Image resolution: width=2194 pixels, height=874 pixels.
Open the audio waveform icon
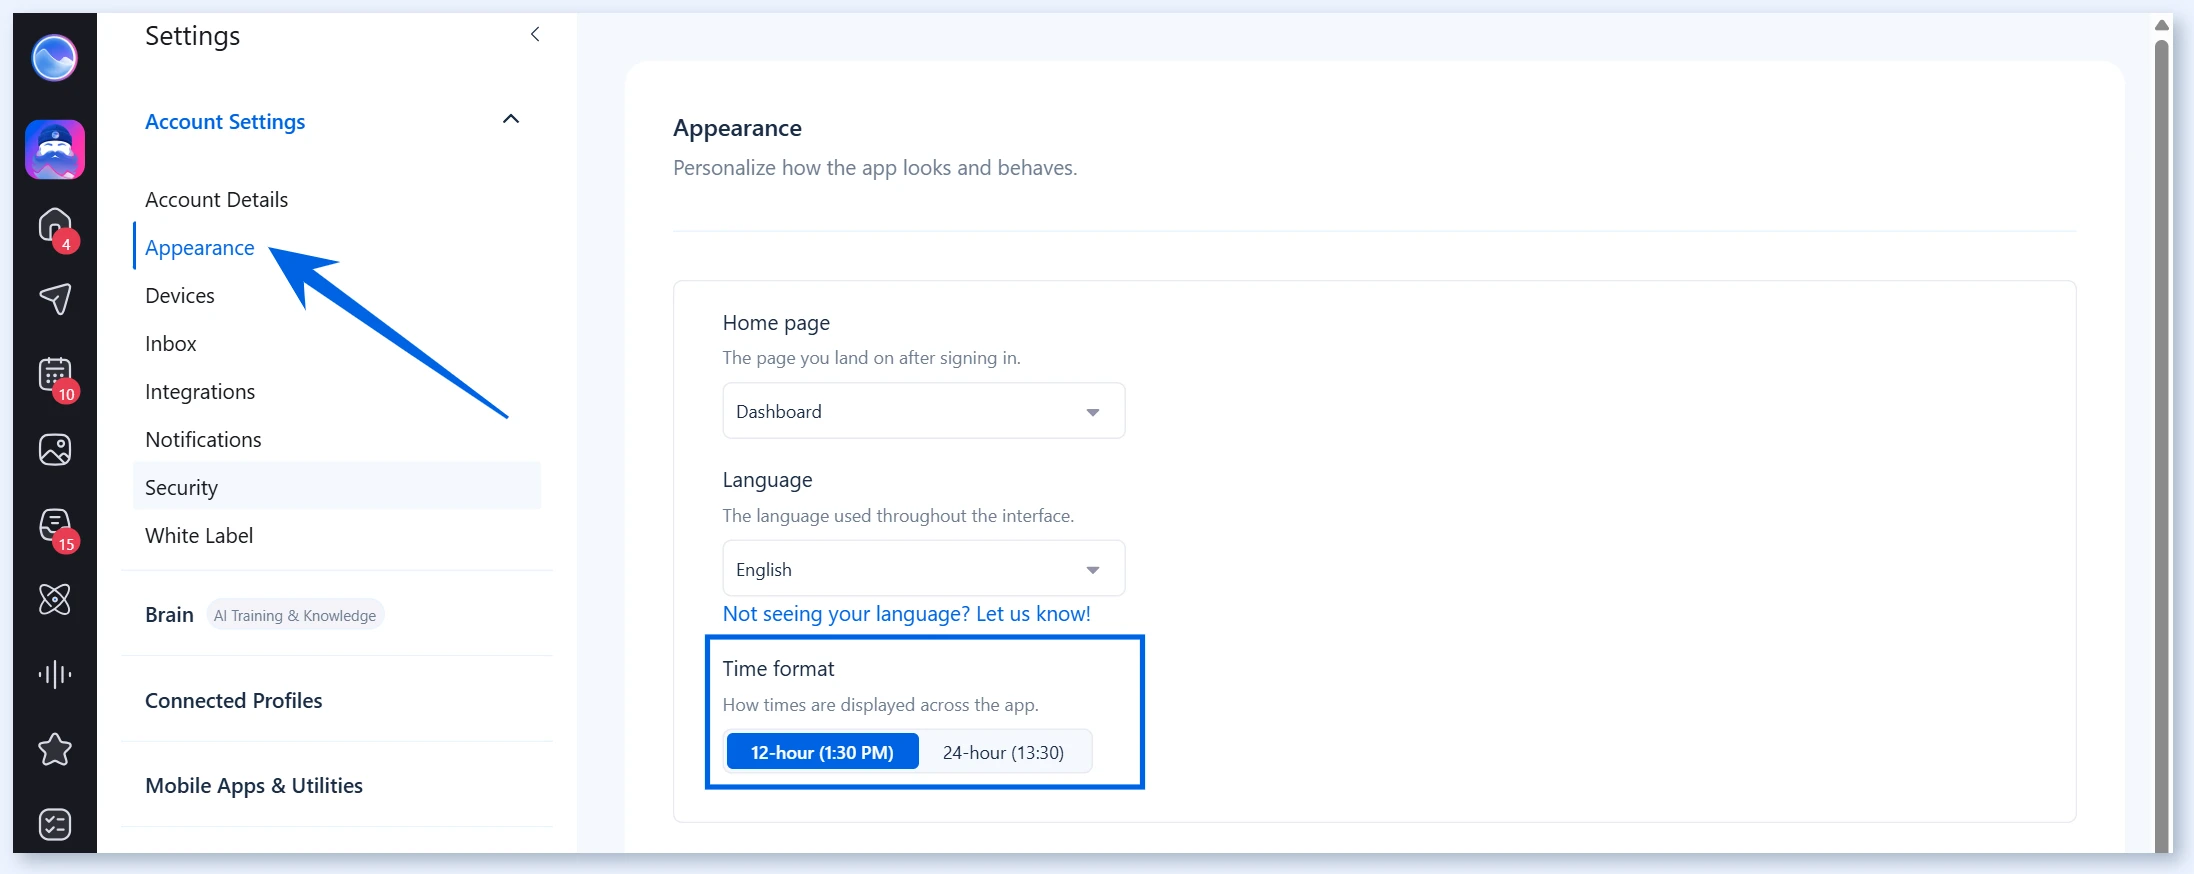(x=55, y=675)
